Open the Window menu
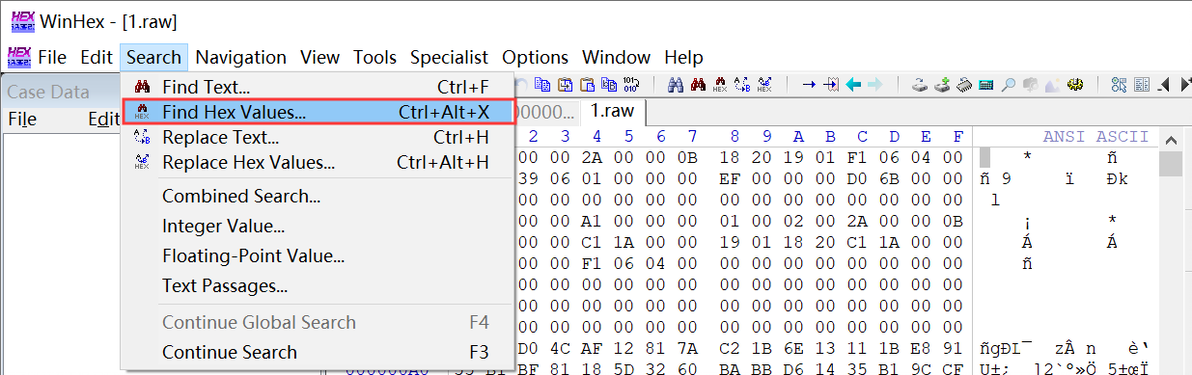This screenshot has height=375, width=1192. tap(617, 57)
